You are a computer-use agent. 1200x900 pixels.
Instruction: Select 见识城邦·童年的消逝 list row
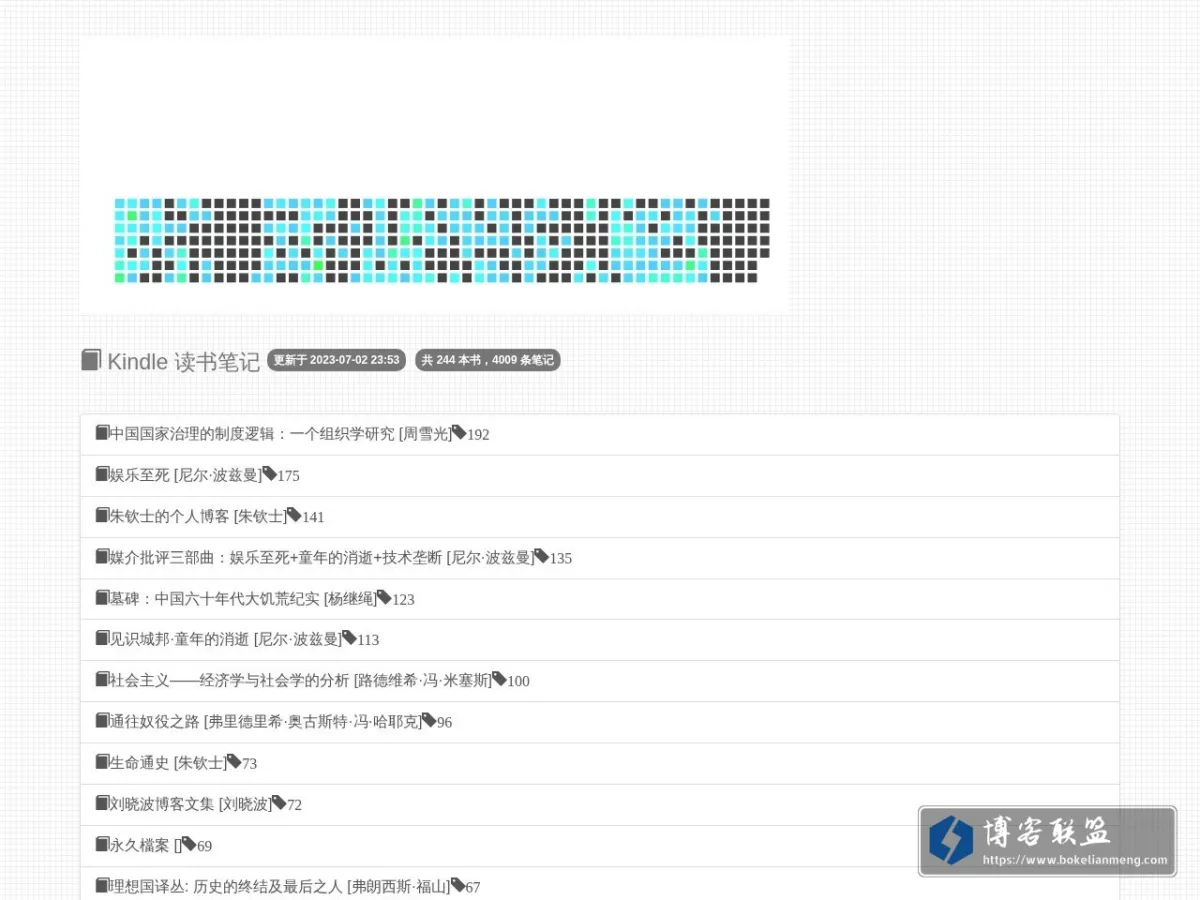pos(600,640)
